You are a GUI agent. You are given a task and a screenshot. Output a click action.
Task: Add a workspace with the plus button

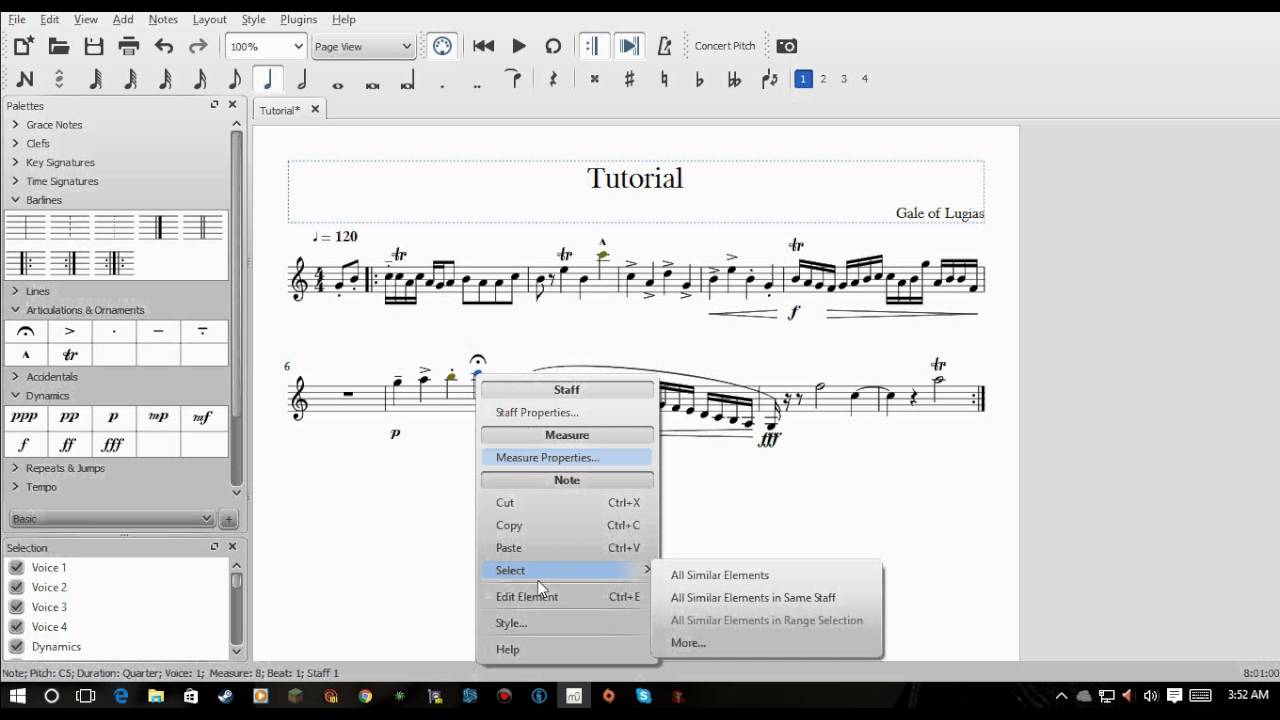coord(228,519)
